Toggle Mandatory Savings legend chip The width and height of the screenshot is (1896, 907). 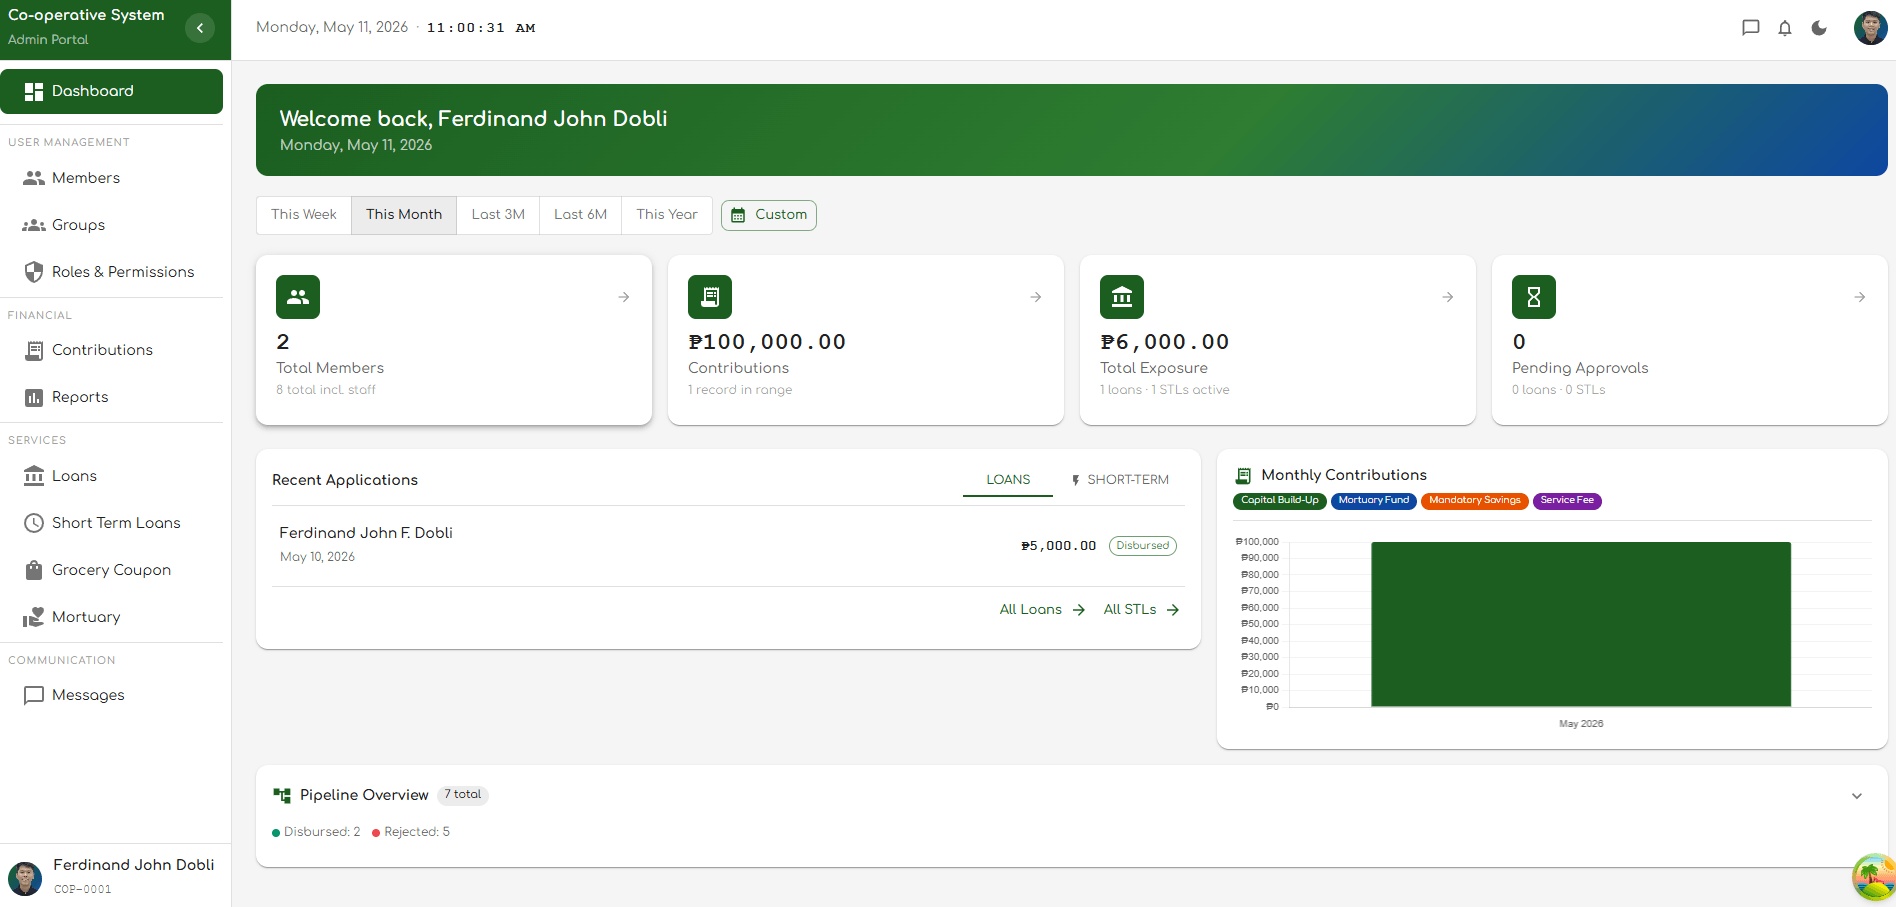point(1475,501)
